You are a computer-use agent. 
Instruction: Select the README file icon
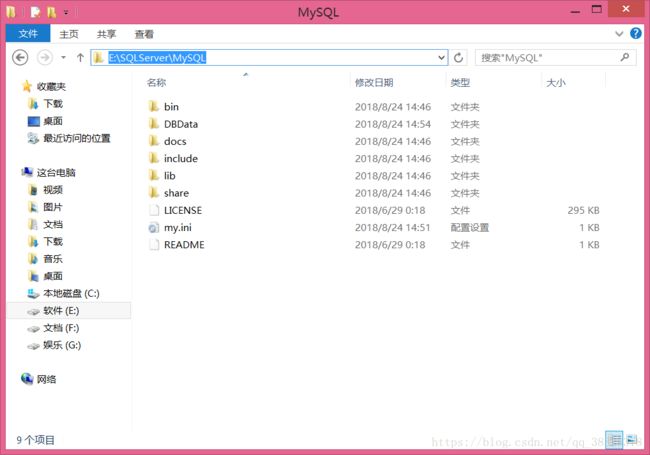(154, 244)
